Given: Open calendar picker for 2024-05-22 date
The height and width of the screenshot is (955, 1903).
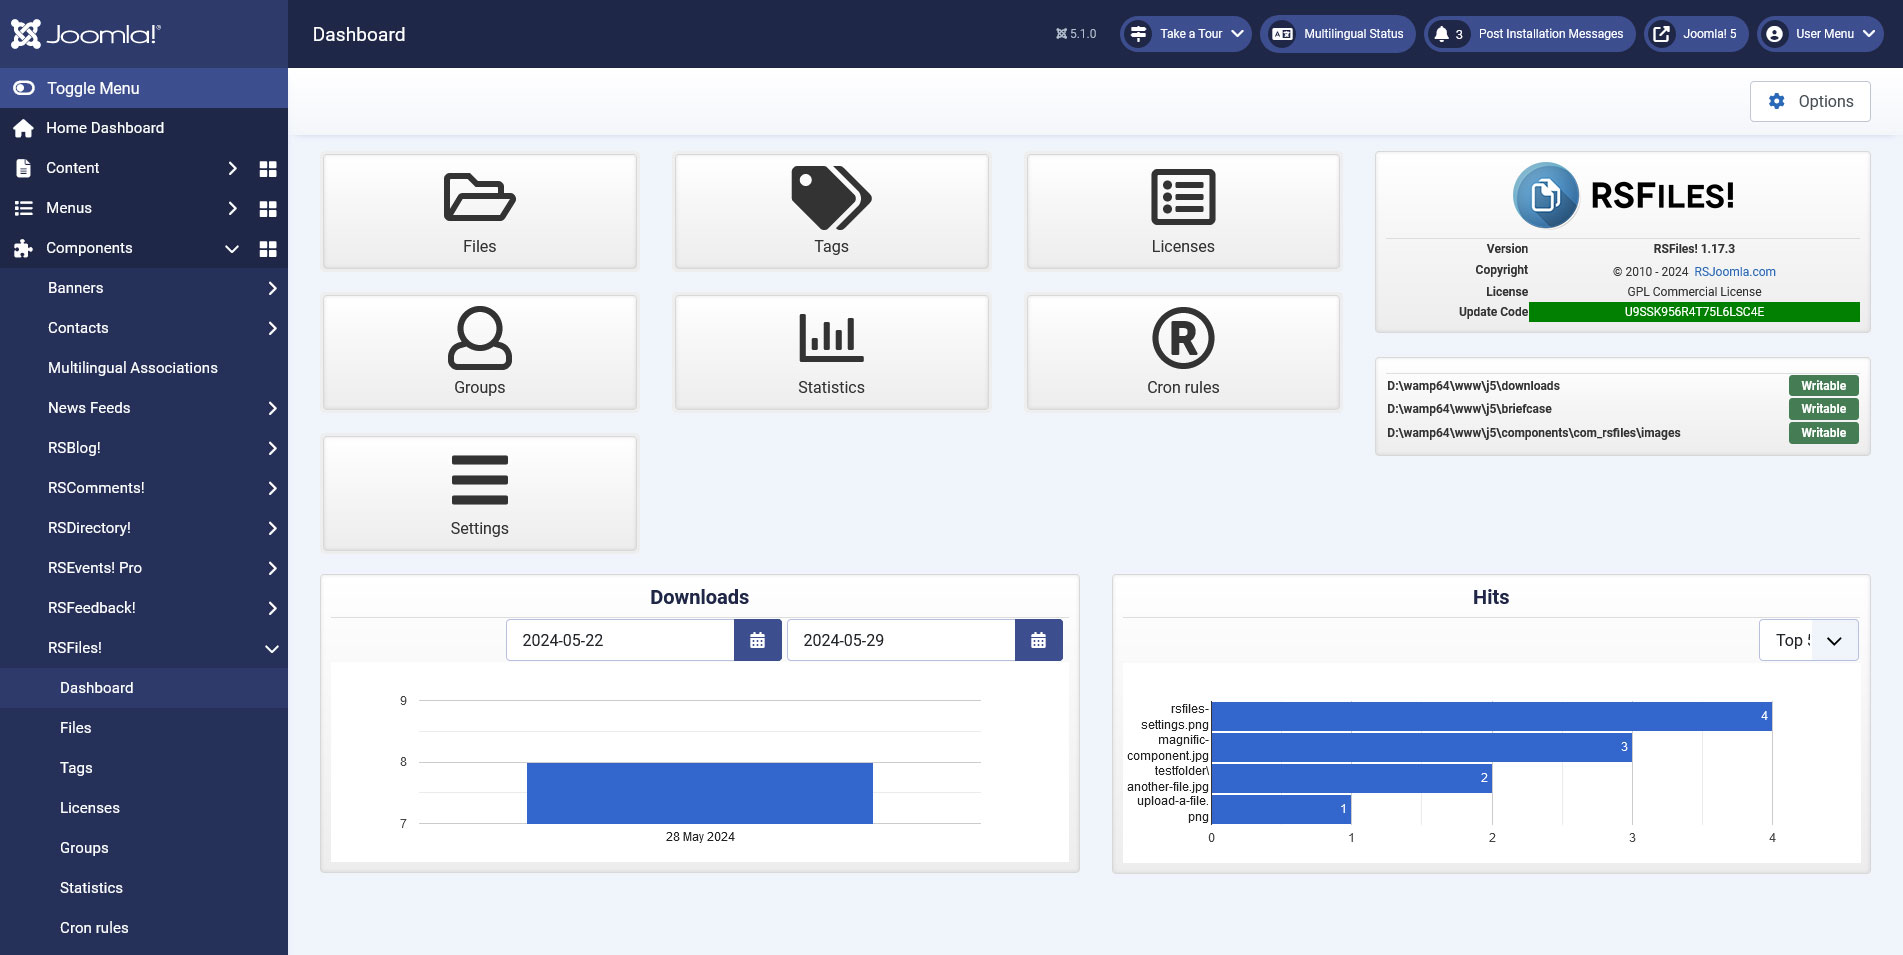Looking at the screenshot, I should click(x=758, y=640).
